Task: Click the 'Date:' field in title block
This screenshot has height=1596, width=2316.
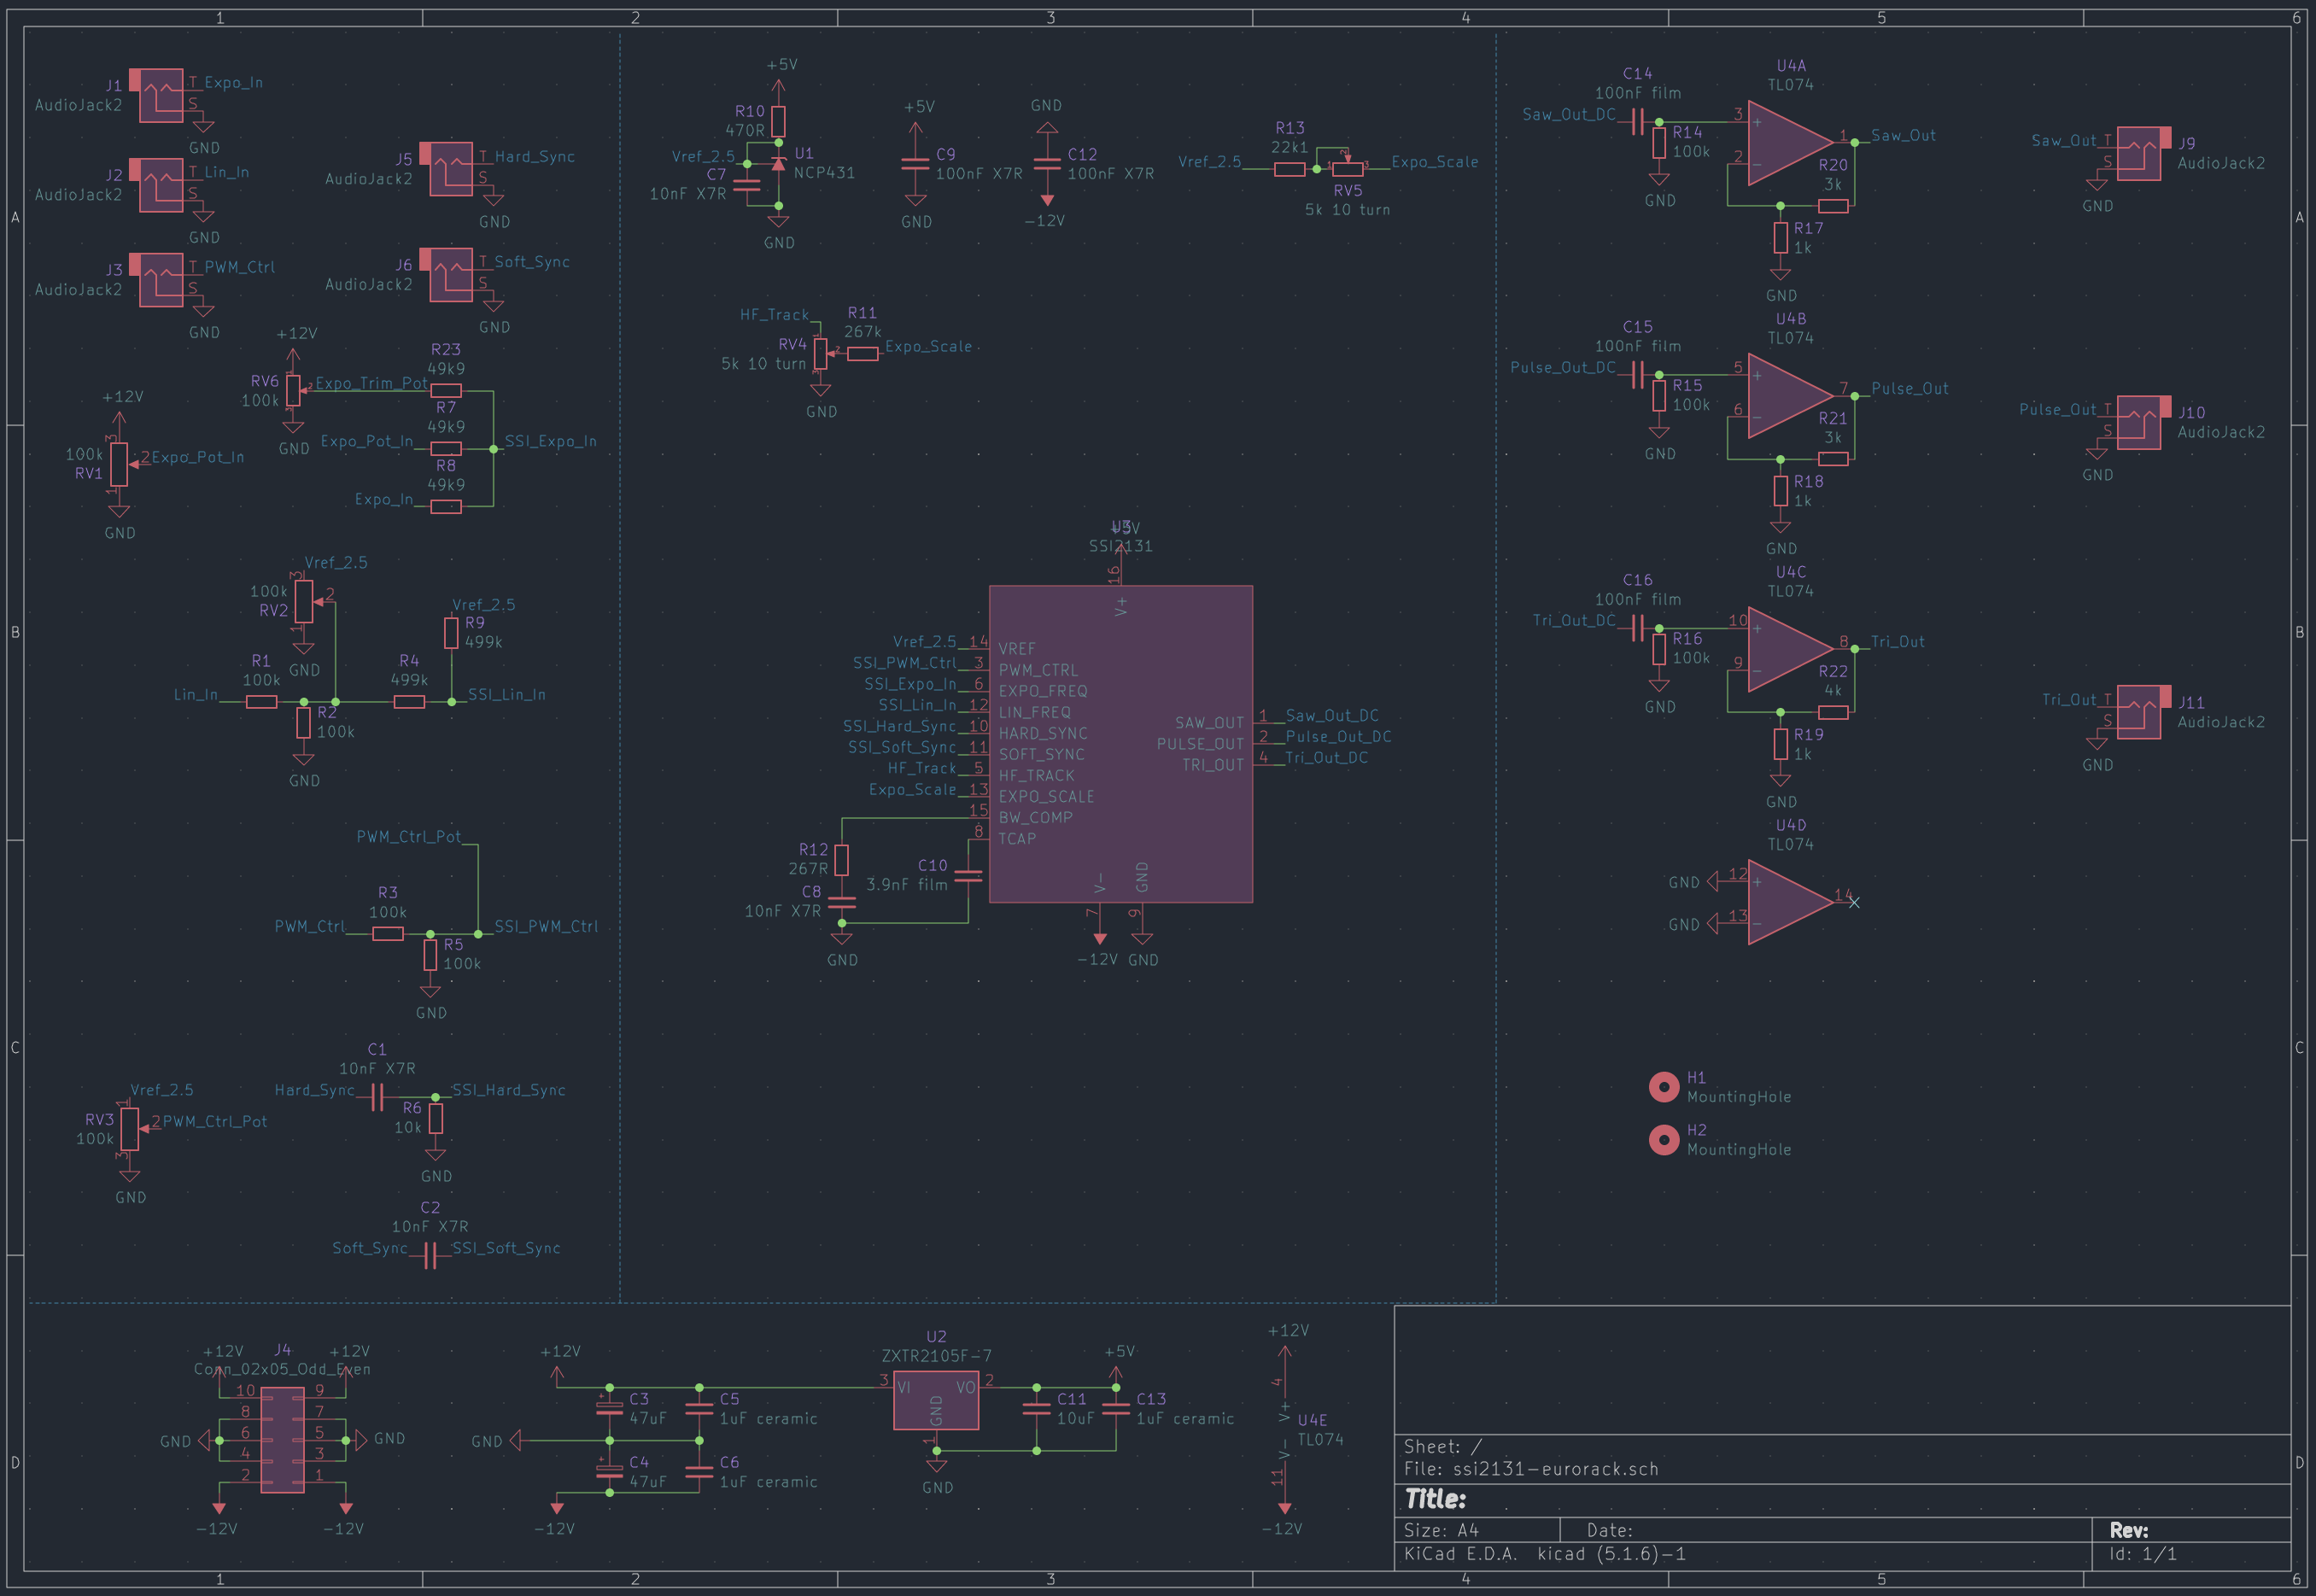Action: 1610,1530
